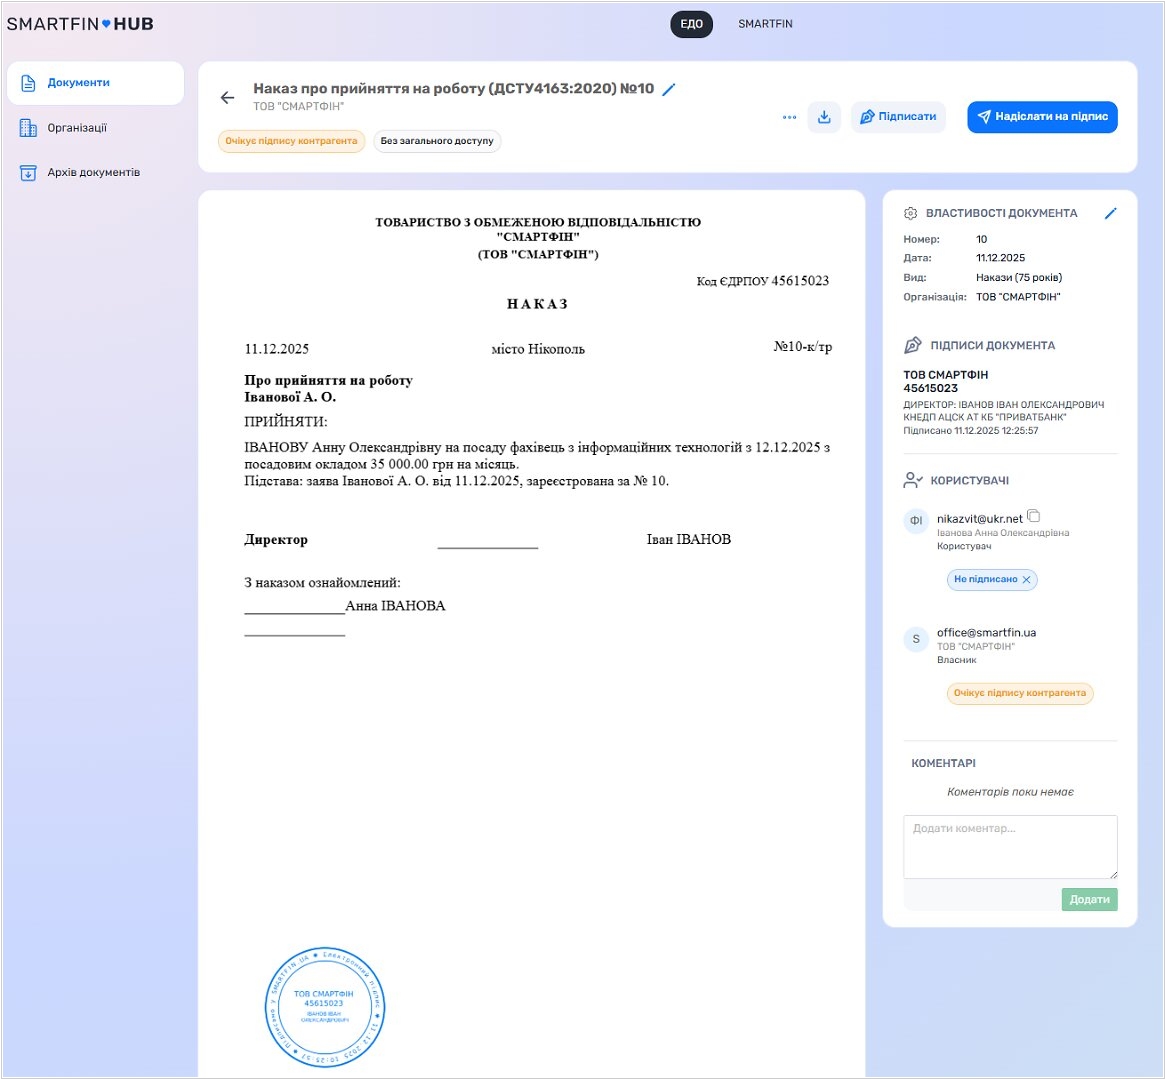
Task: Click the download document icon
Action: tap(824, 117)
